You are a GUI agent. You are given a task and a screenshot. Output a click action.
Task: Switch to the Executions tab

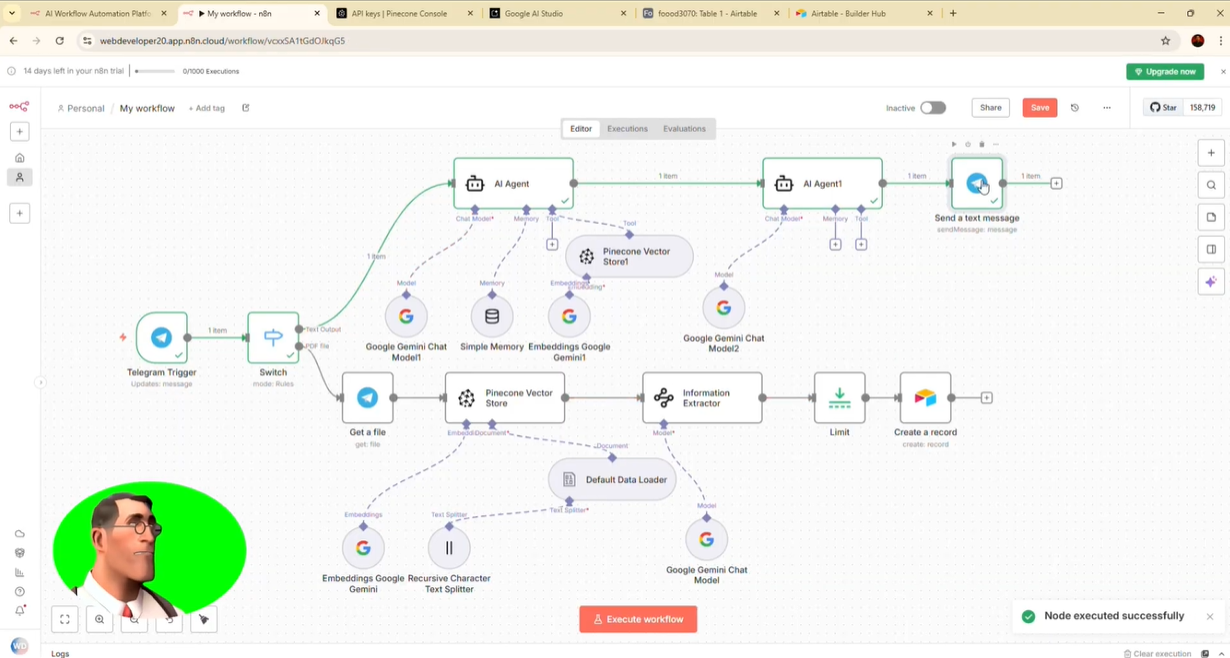627,129
